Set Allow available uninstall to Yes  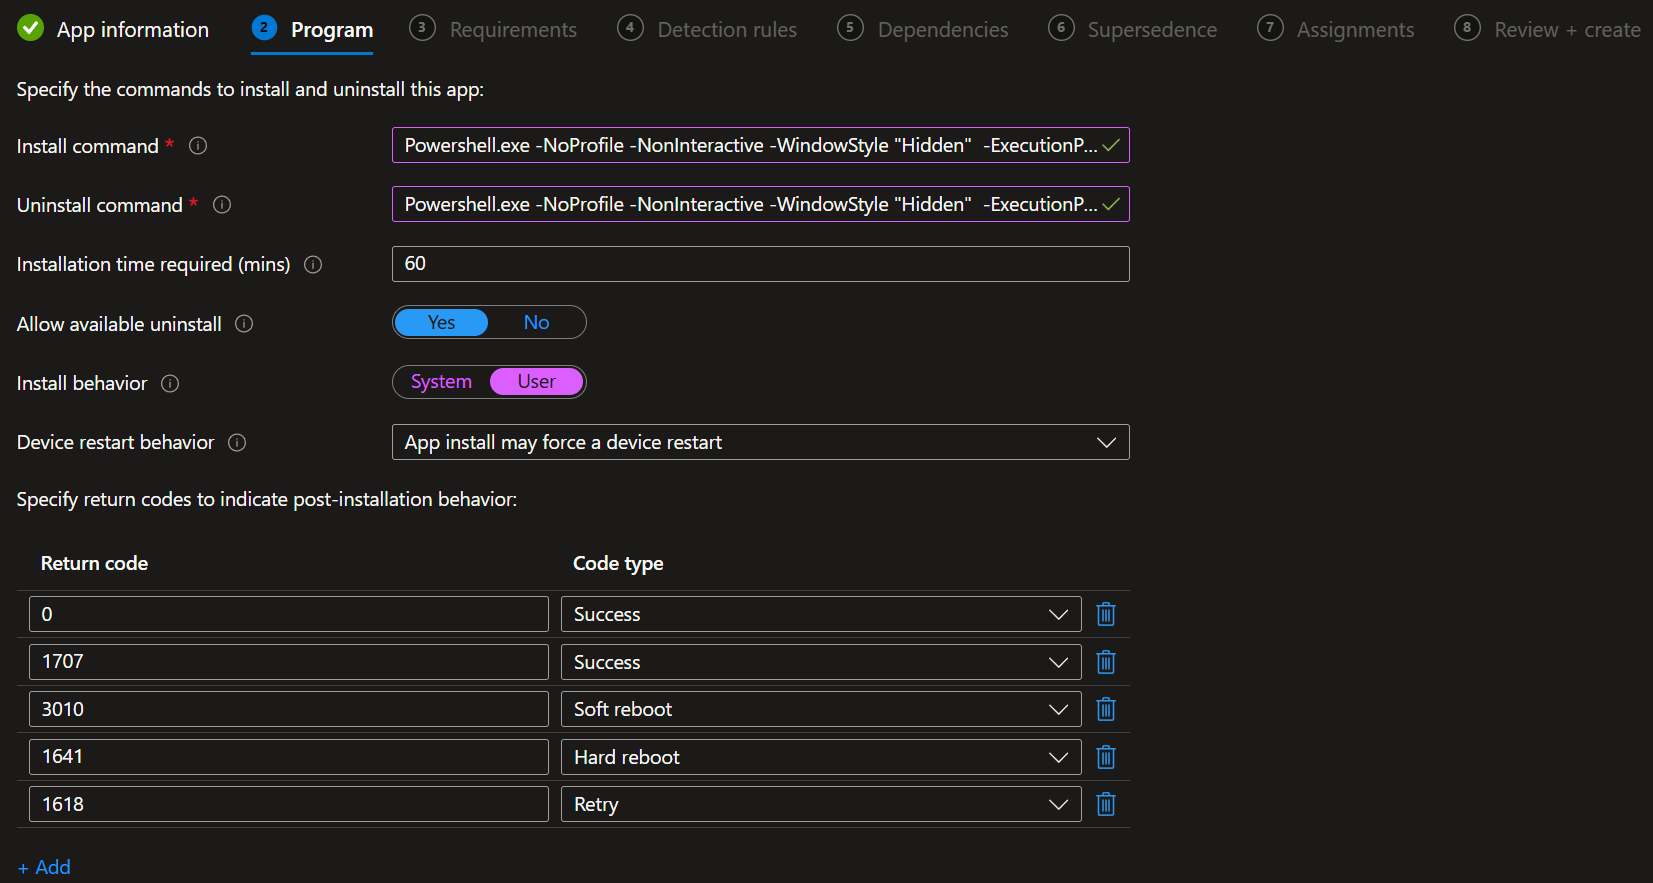pyautogui.click(x=441, y=322)
